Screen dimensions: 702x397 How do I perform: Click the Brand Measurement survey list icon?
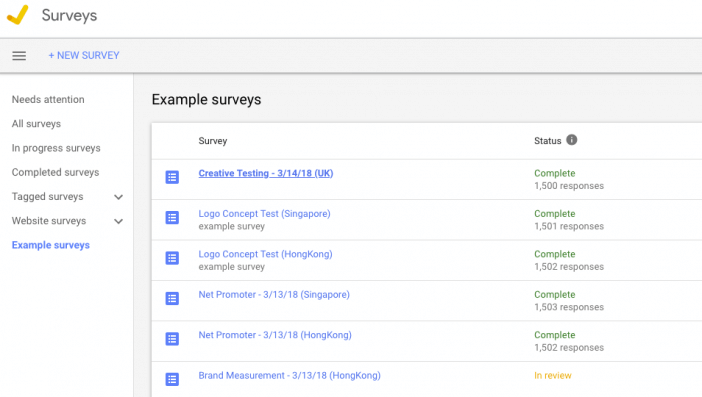tap(172, 379)
